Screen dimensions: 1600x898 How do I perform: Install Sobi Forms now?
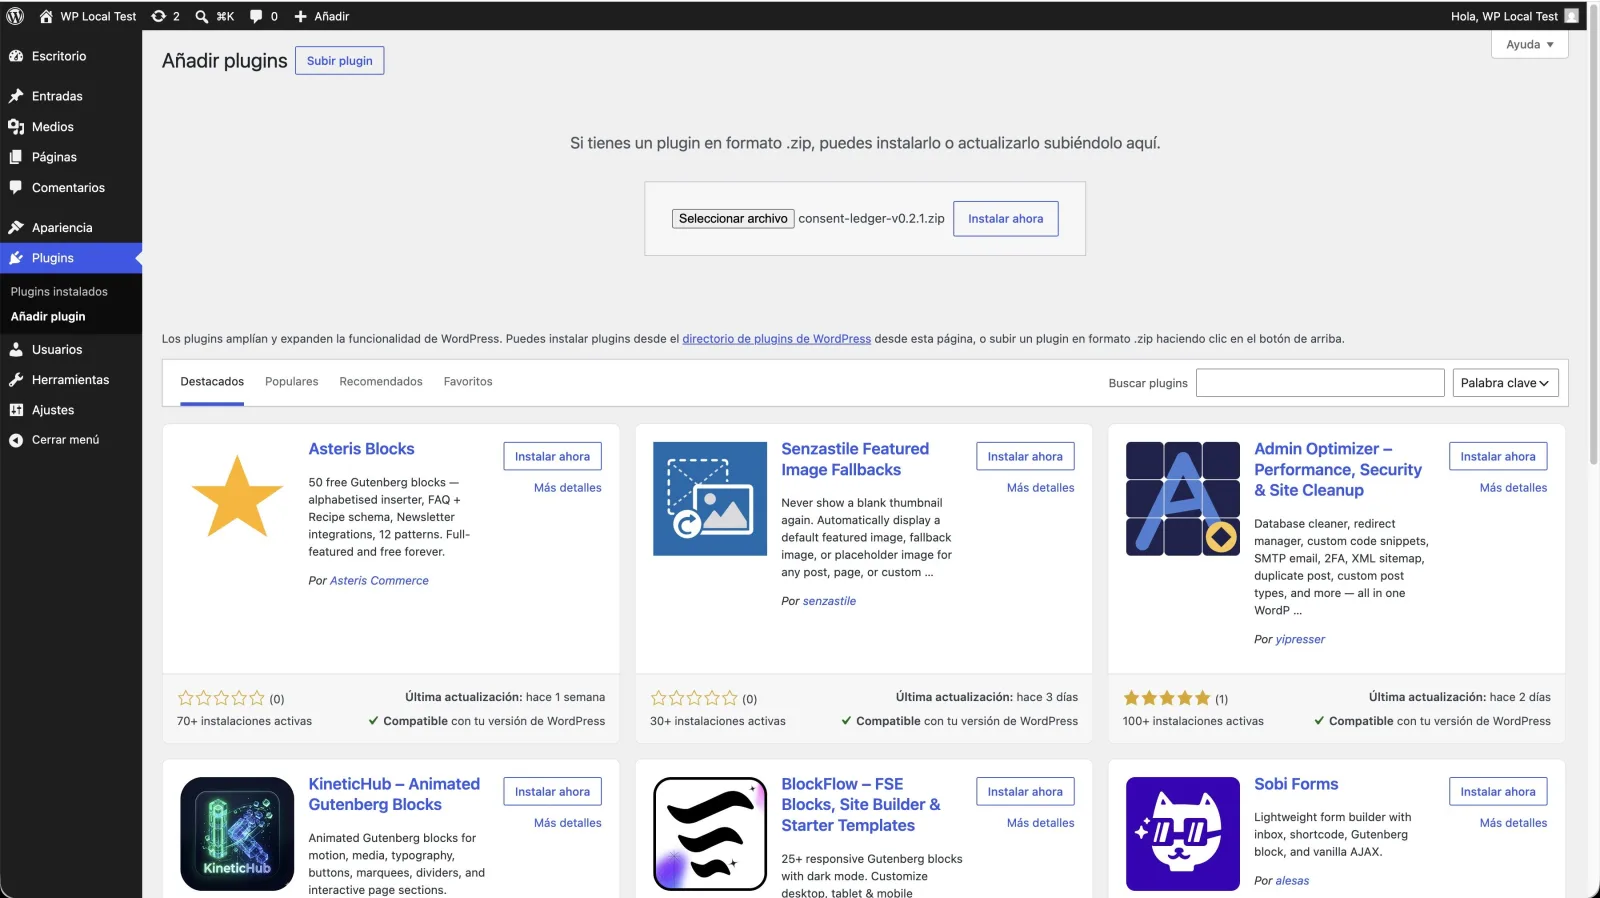pyautogui.click(x=1498, y=792)
